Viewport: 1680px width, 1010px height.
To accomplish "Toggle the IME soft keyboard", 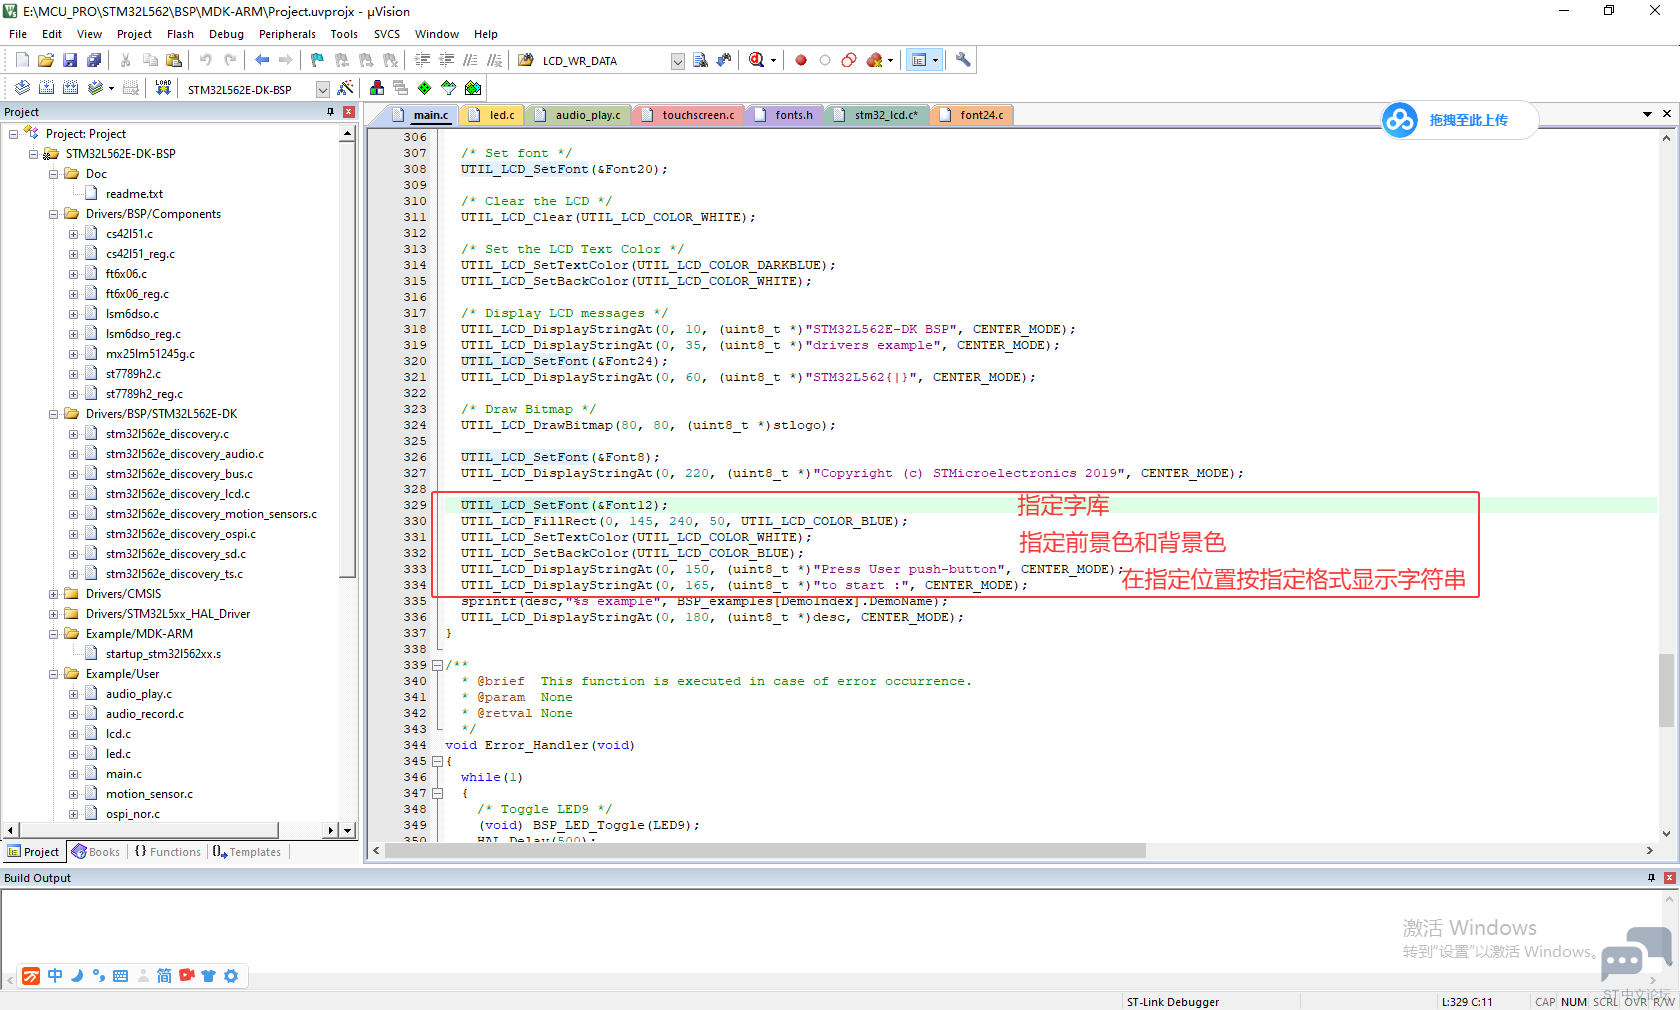I will point(121,976).
